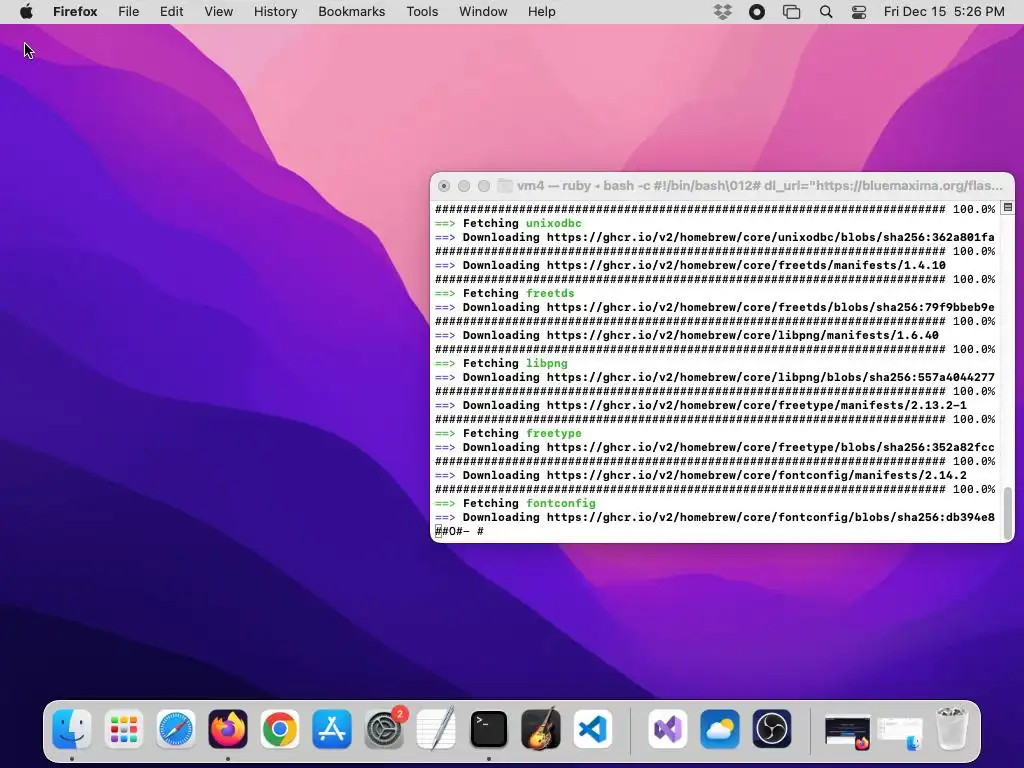Open the View menu

(218, 12)
